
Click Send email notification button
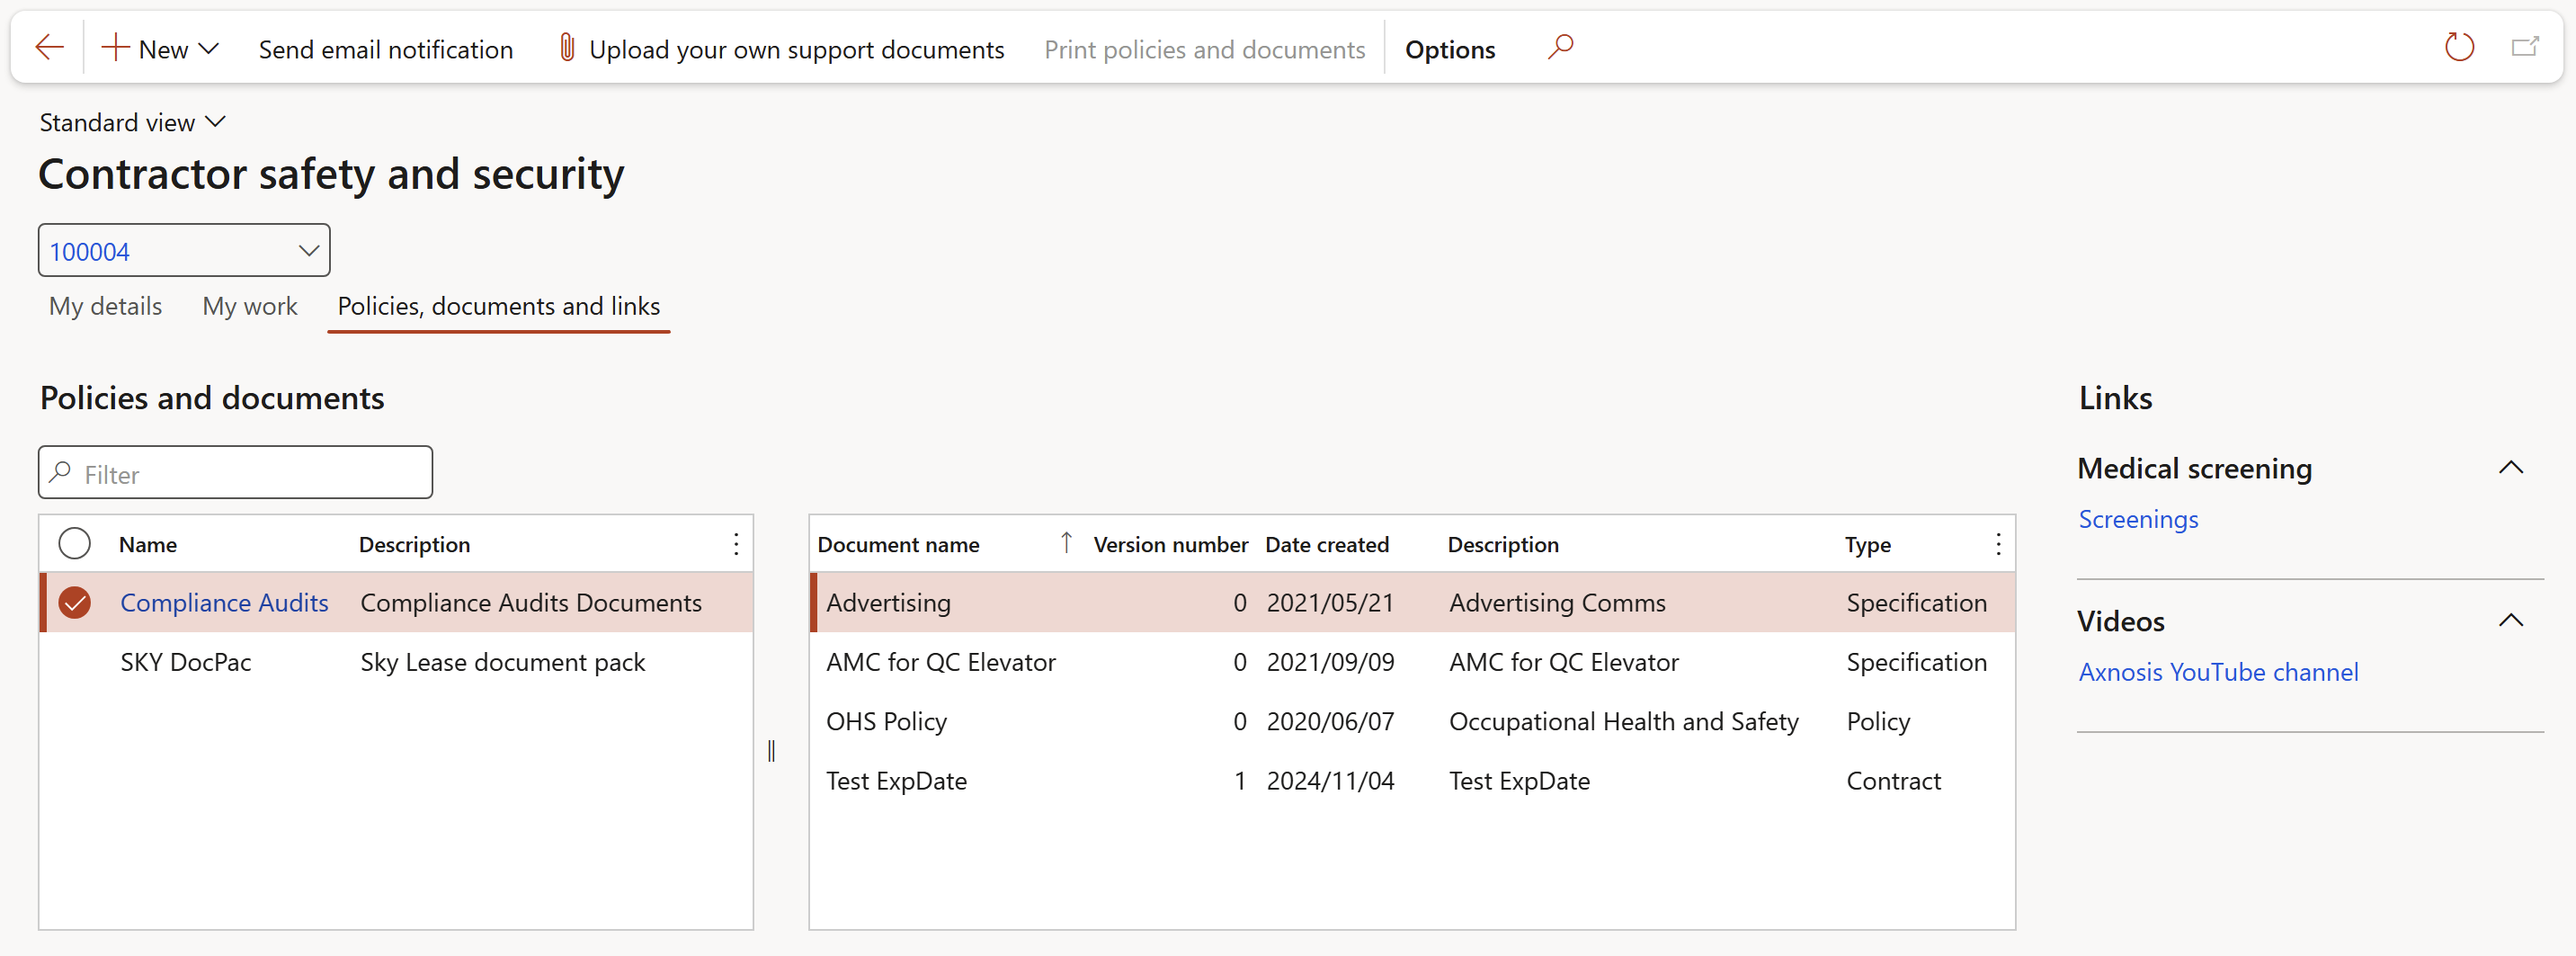click(x=385, y=49)
